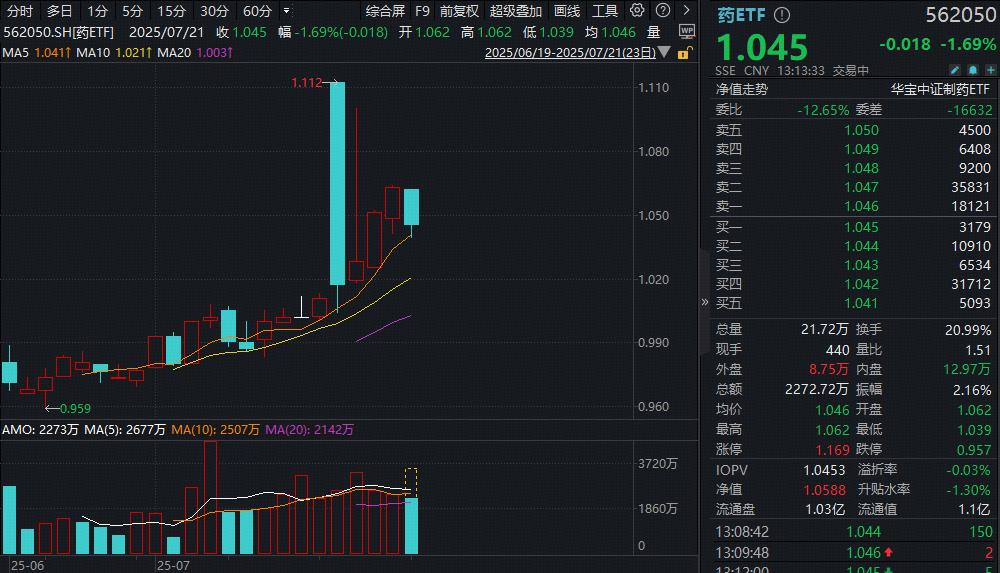The width and height of the screenshot is (1000, 573).
Task: Click the info icon beside 药ETF
Action: (782, 15)
